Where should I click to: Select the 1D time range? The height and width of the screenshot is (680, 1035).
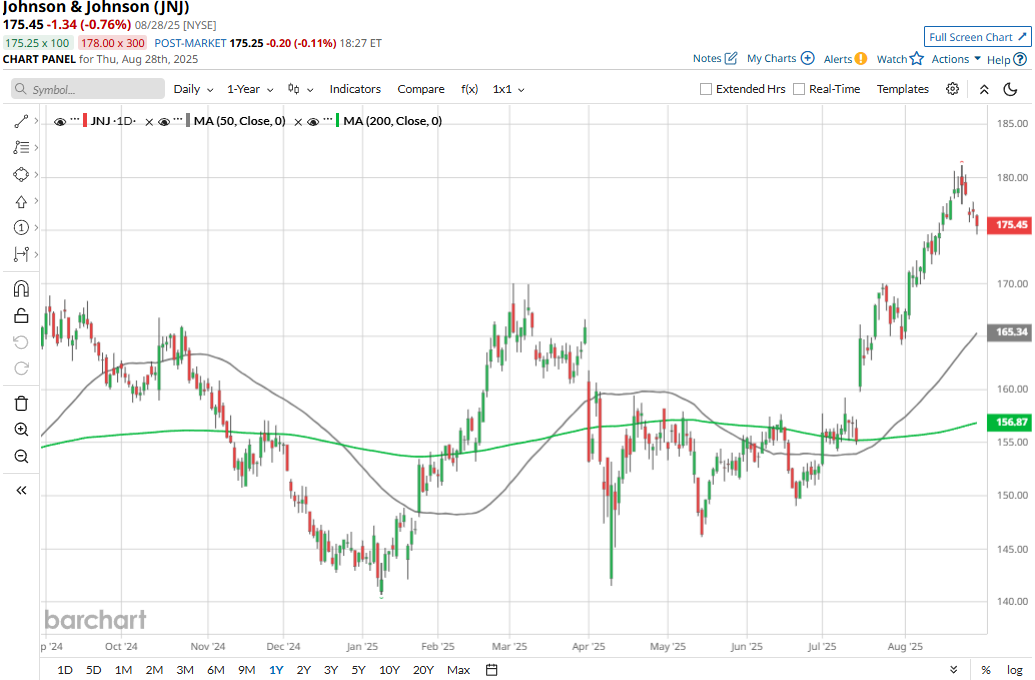(x=65, y=669)
